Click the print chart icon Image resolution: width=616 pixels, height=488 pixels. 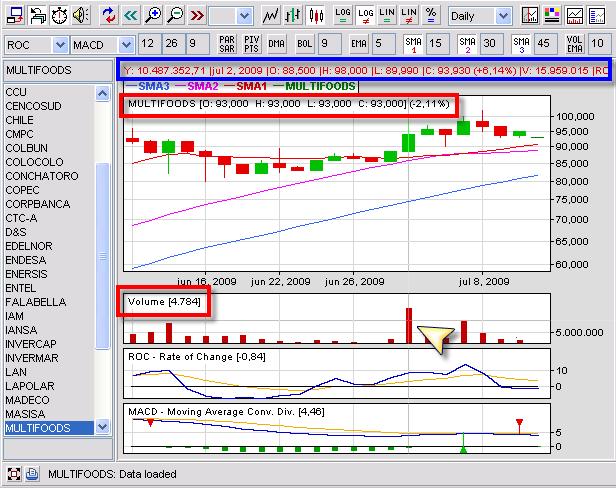[37, 15]
